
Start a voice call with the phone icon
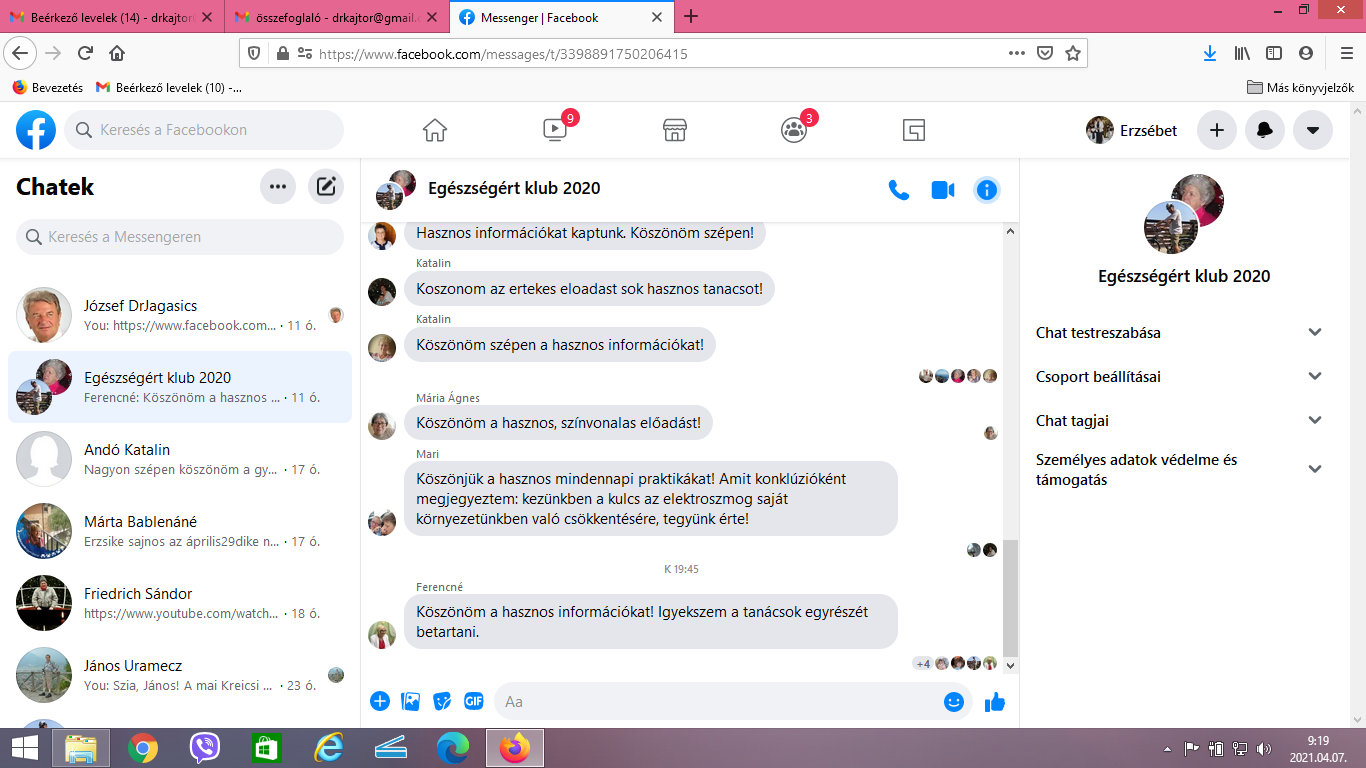(899, 190)
